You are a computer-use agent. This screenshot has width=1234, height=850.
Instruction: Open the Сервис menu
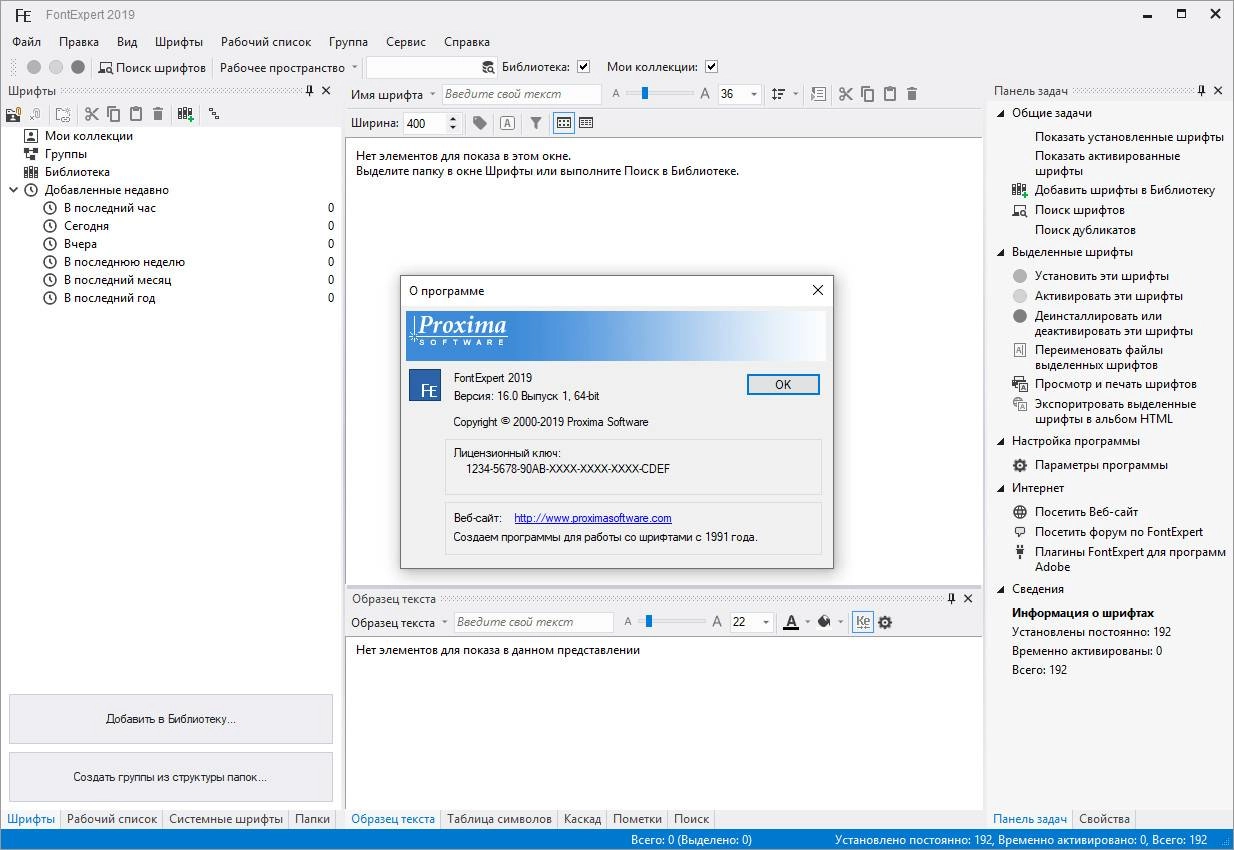(406, 42)
